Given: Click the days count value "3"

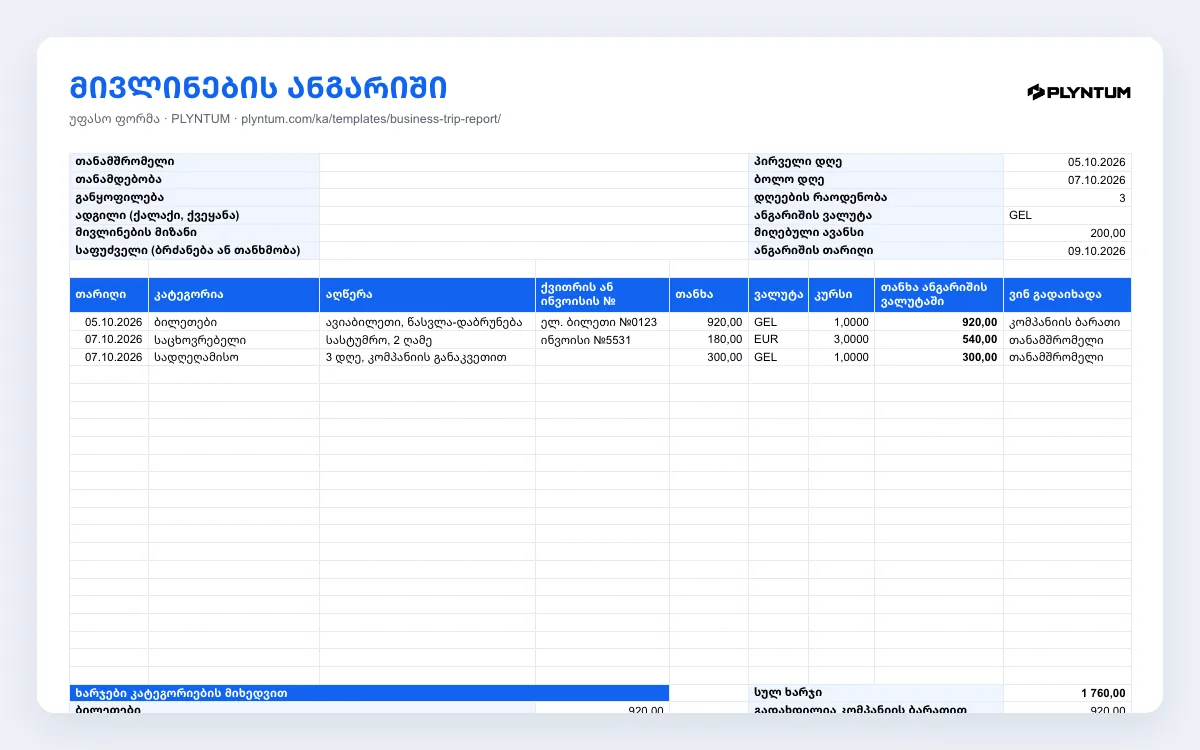Looking at the screenshot, I should point(1067,198).
